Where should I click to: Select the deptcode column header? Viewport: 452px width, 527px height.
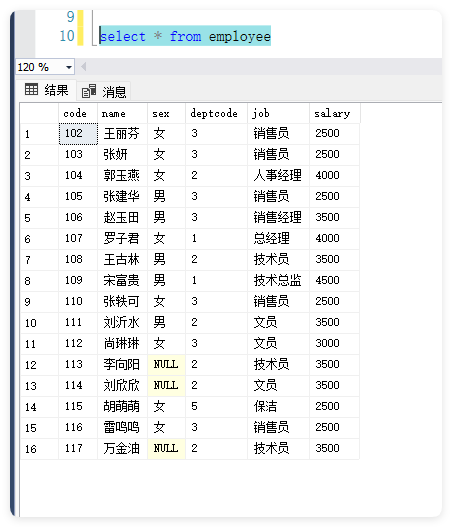216,114
